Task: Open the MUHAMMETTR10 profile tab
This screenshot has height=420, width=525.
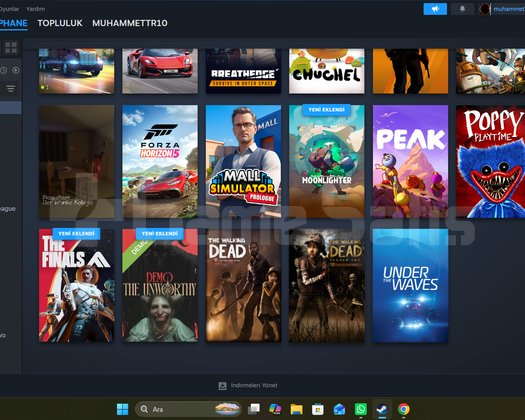Action: tap(130, 23)
